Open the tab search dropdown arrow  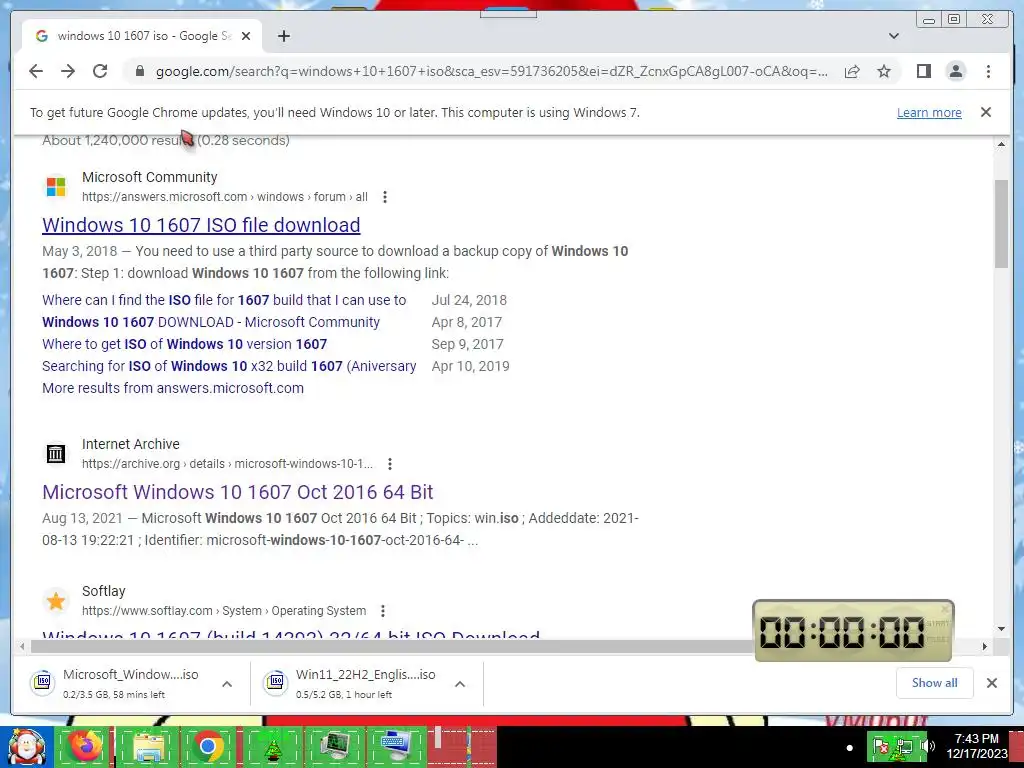894,36
